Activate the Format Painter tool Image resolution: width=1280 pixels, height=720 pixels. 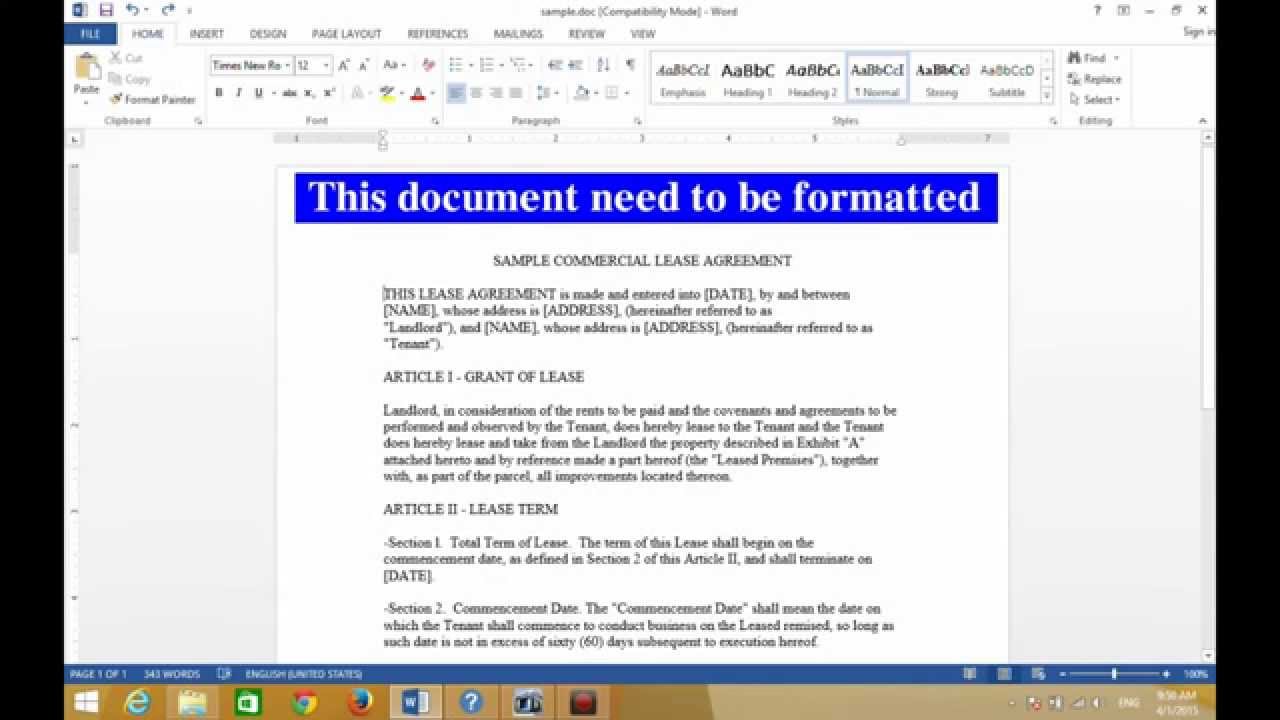point(152,99)
